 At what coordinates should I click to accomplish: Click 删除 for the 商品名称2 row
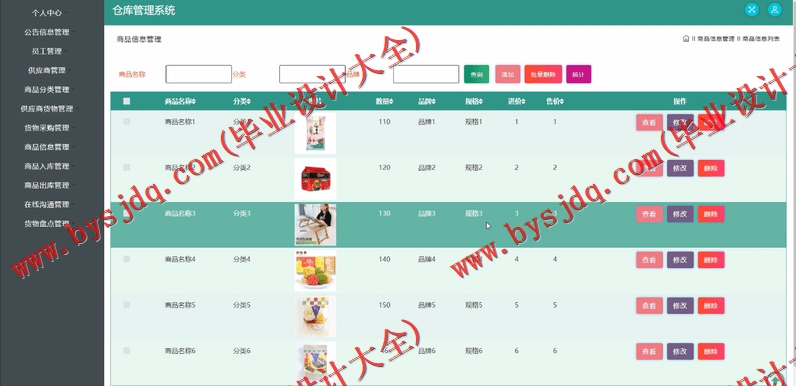711,168
